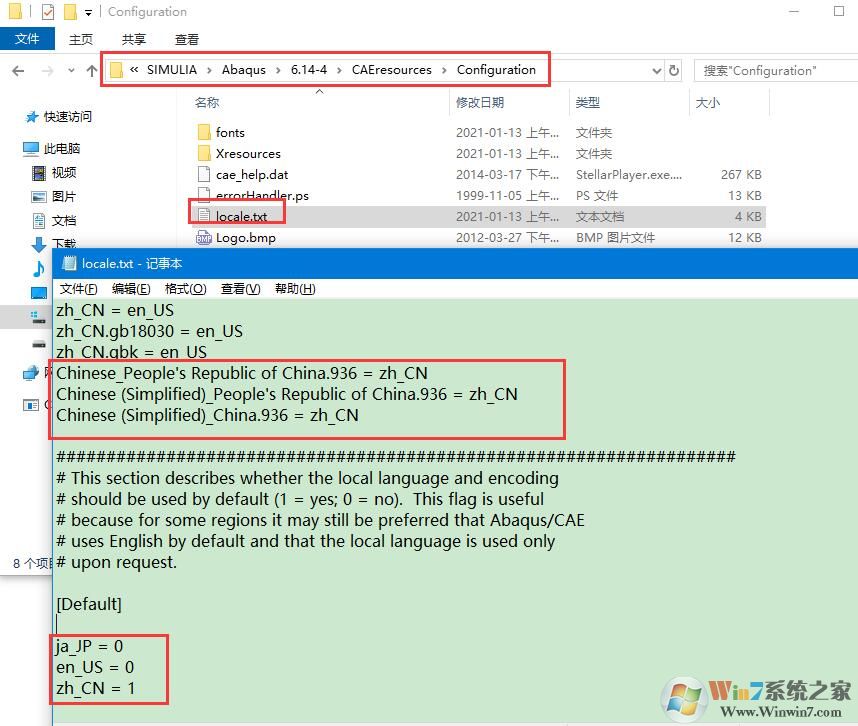Refresh the Configuration folder view
Image resolution: width=858 pixels, height=726 pixels.
pos(674,71)
